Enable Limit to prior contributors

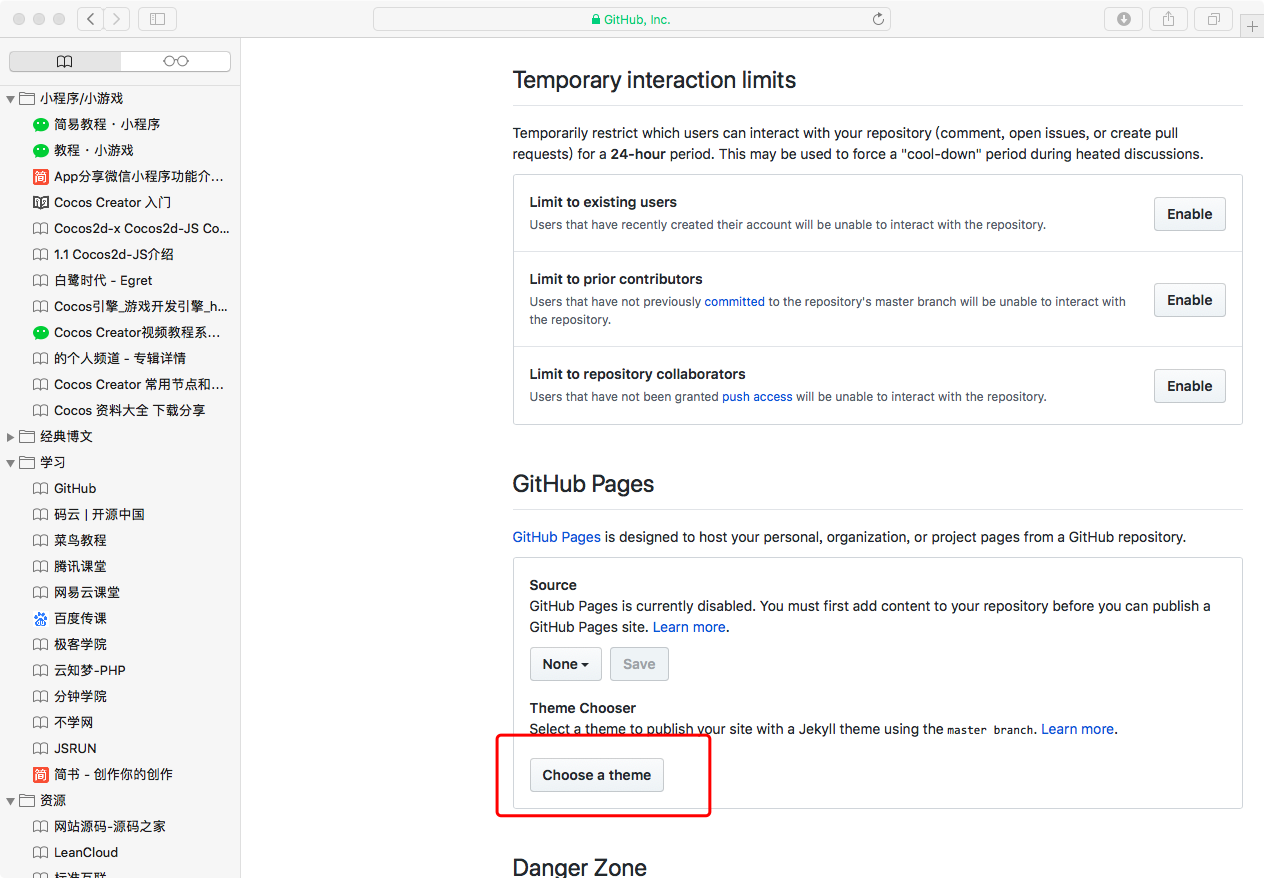1189,300
